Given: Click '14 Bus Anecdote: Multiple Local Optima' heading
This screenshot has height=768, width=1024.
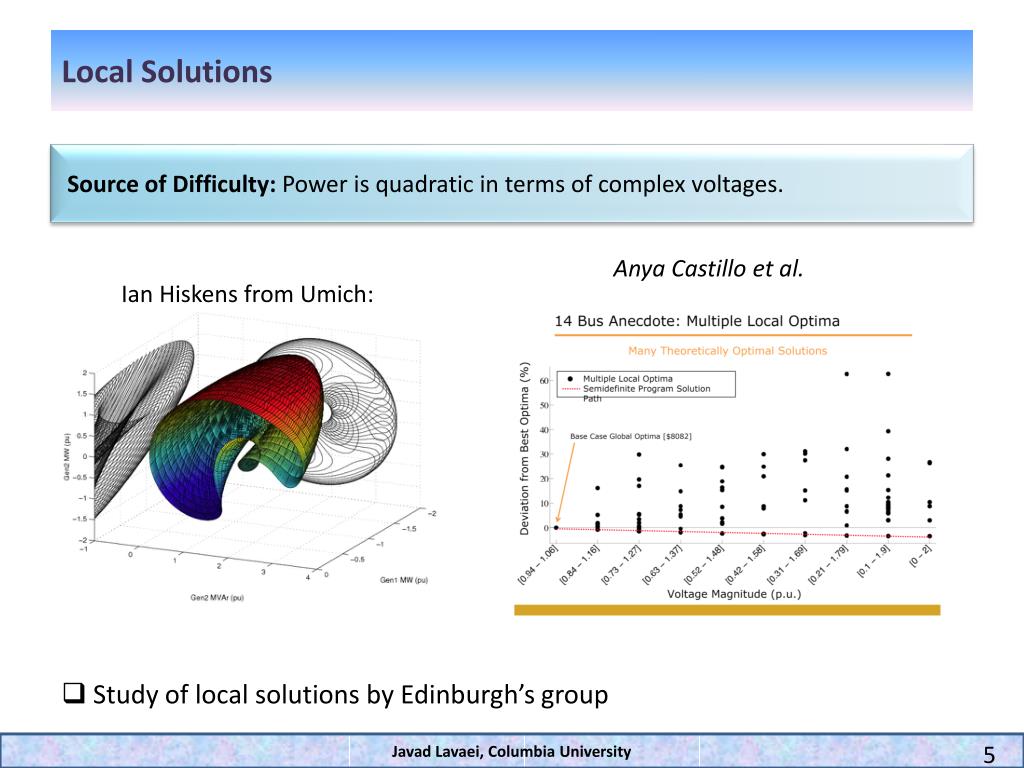Looking at the screenshot, I should click(697, 321).
